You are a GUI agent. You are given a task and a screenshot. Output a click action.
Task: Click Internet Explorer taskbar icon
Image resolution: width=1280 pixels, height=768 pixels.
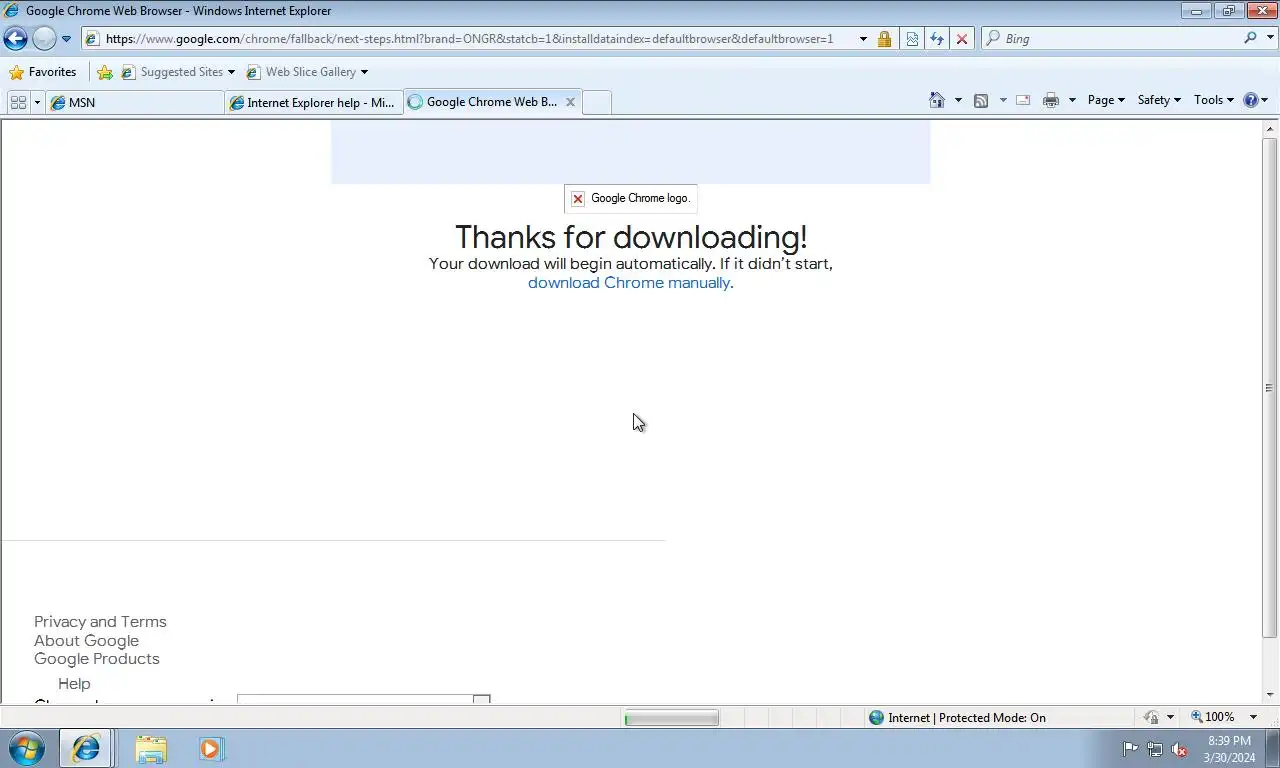[x=86, y=748]
